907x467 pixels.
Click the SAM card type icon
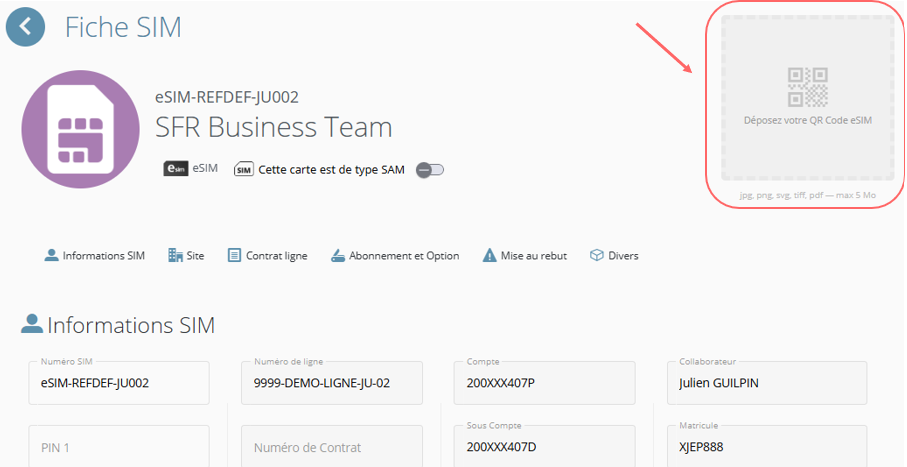(244, 170)
